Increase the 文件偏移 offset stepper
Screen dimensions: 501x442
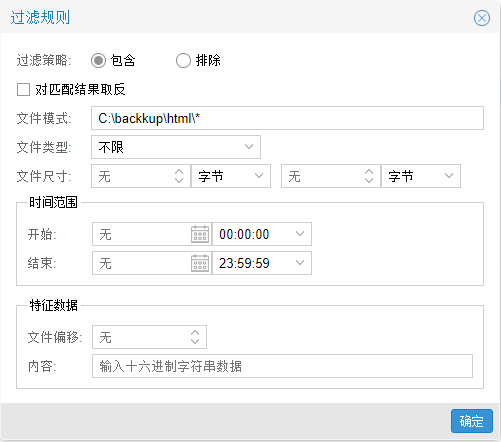(195, 333)
